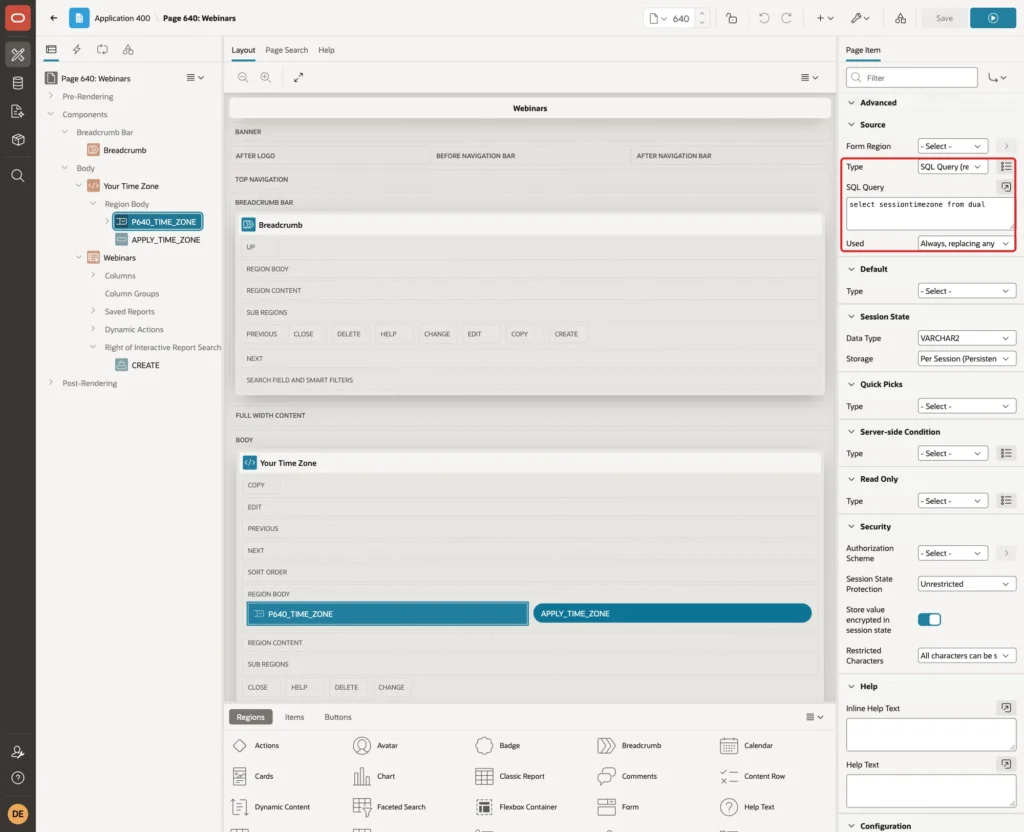Image resolution: width=1024 pixels, height=832 pixels.
Task: Expand the layout to full screen
Action: pyautogui.click(x=298, y=77)
